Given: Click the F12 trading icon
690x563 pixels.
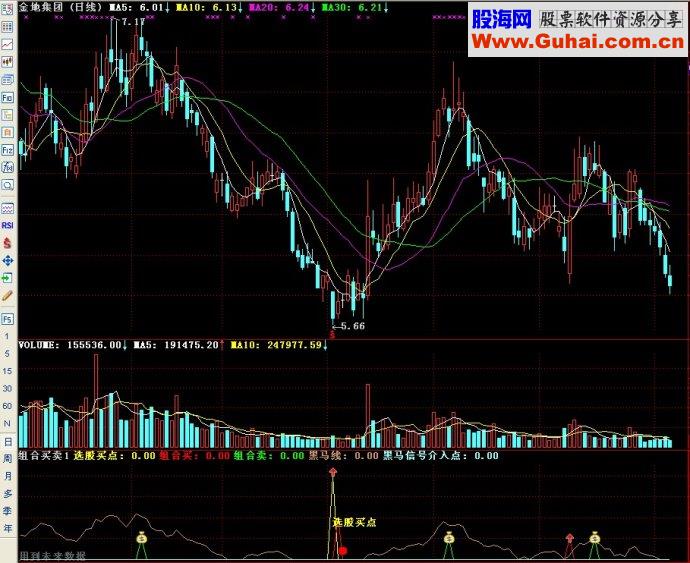Looking at the screenshot, I should [7, 150].
